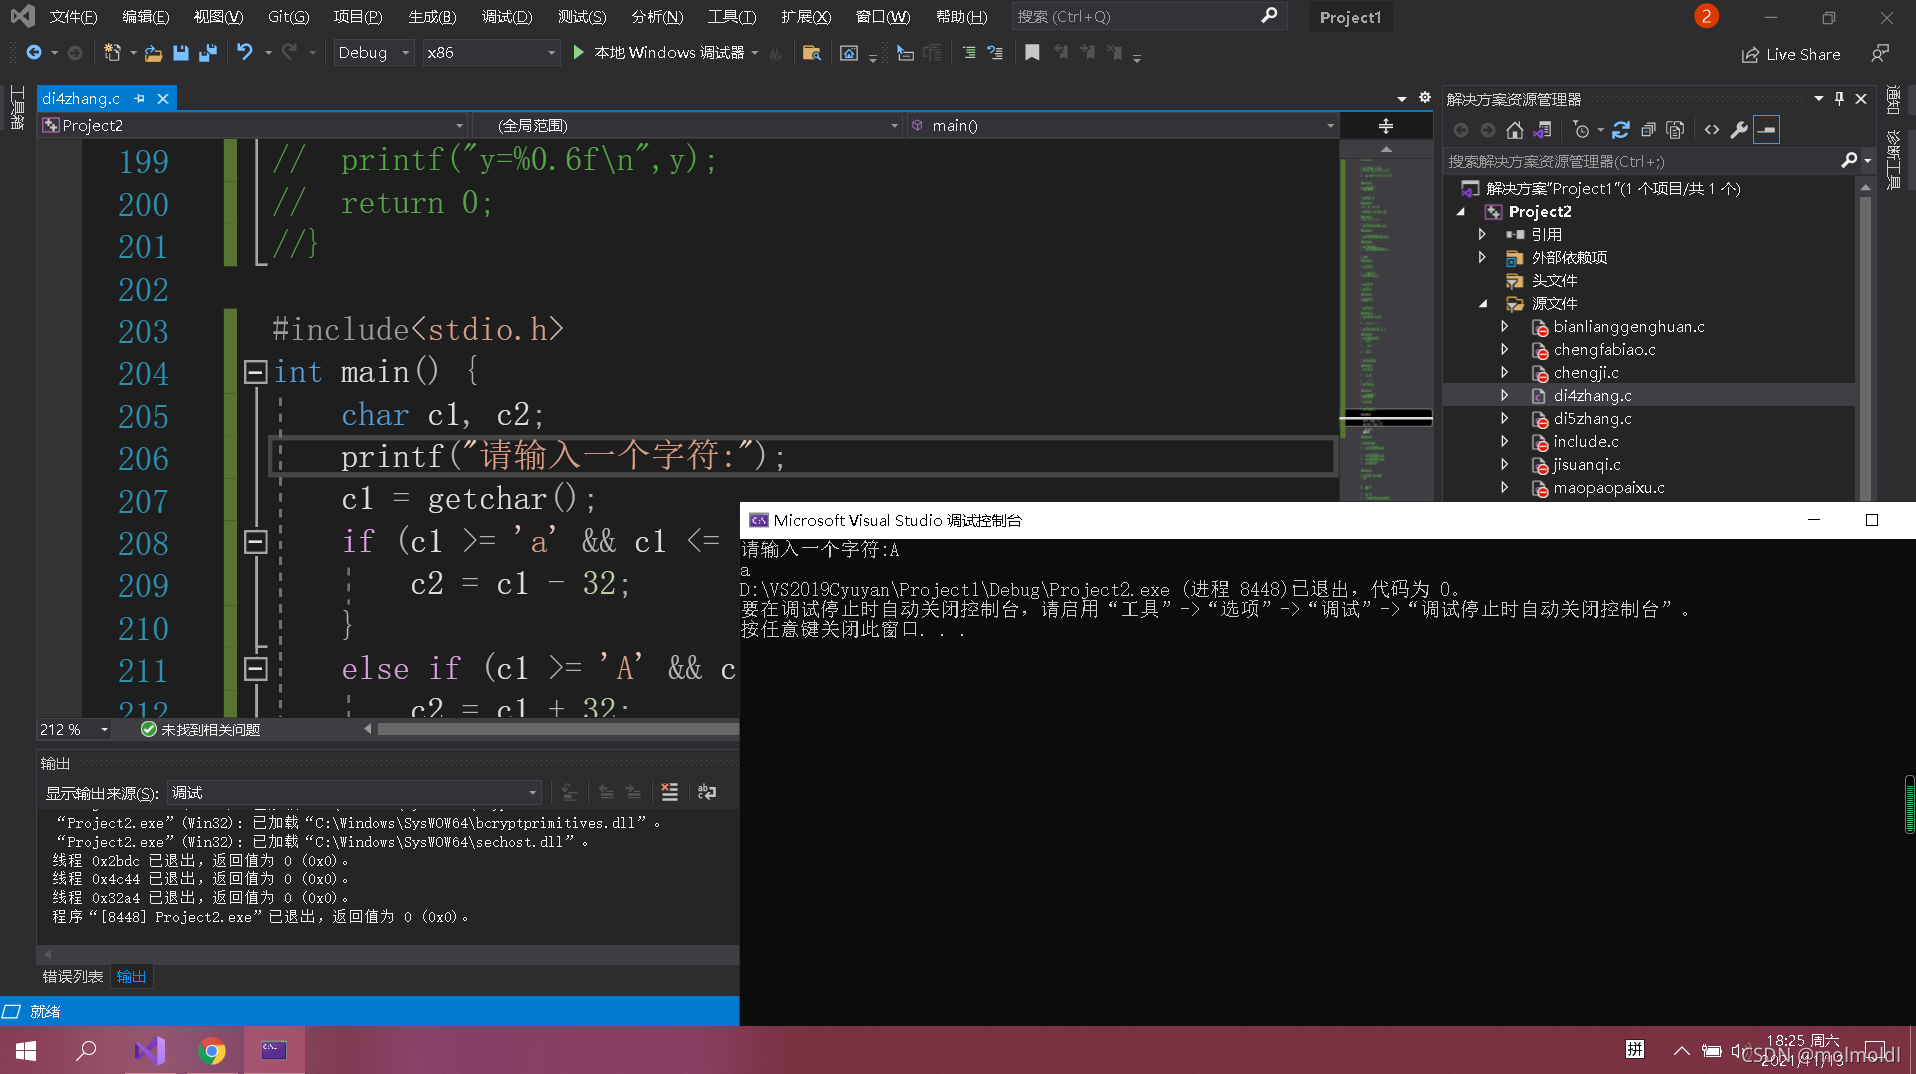
Task: Collapse the int main() code block
Action: tap(255, 372)
